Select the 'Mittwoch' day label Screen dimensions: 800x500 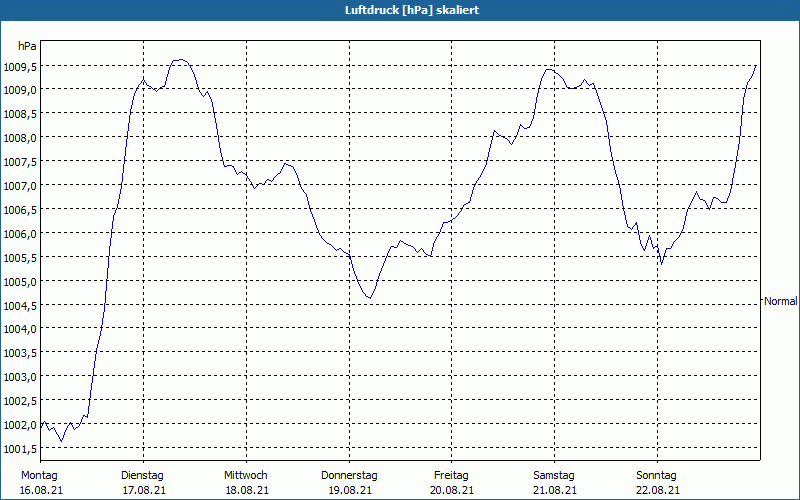245,476
